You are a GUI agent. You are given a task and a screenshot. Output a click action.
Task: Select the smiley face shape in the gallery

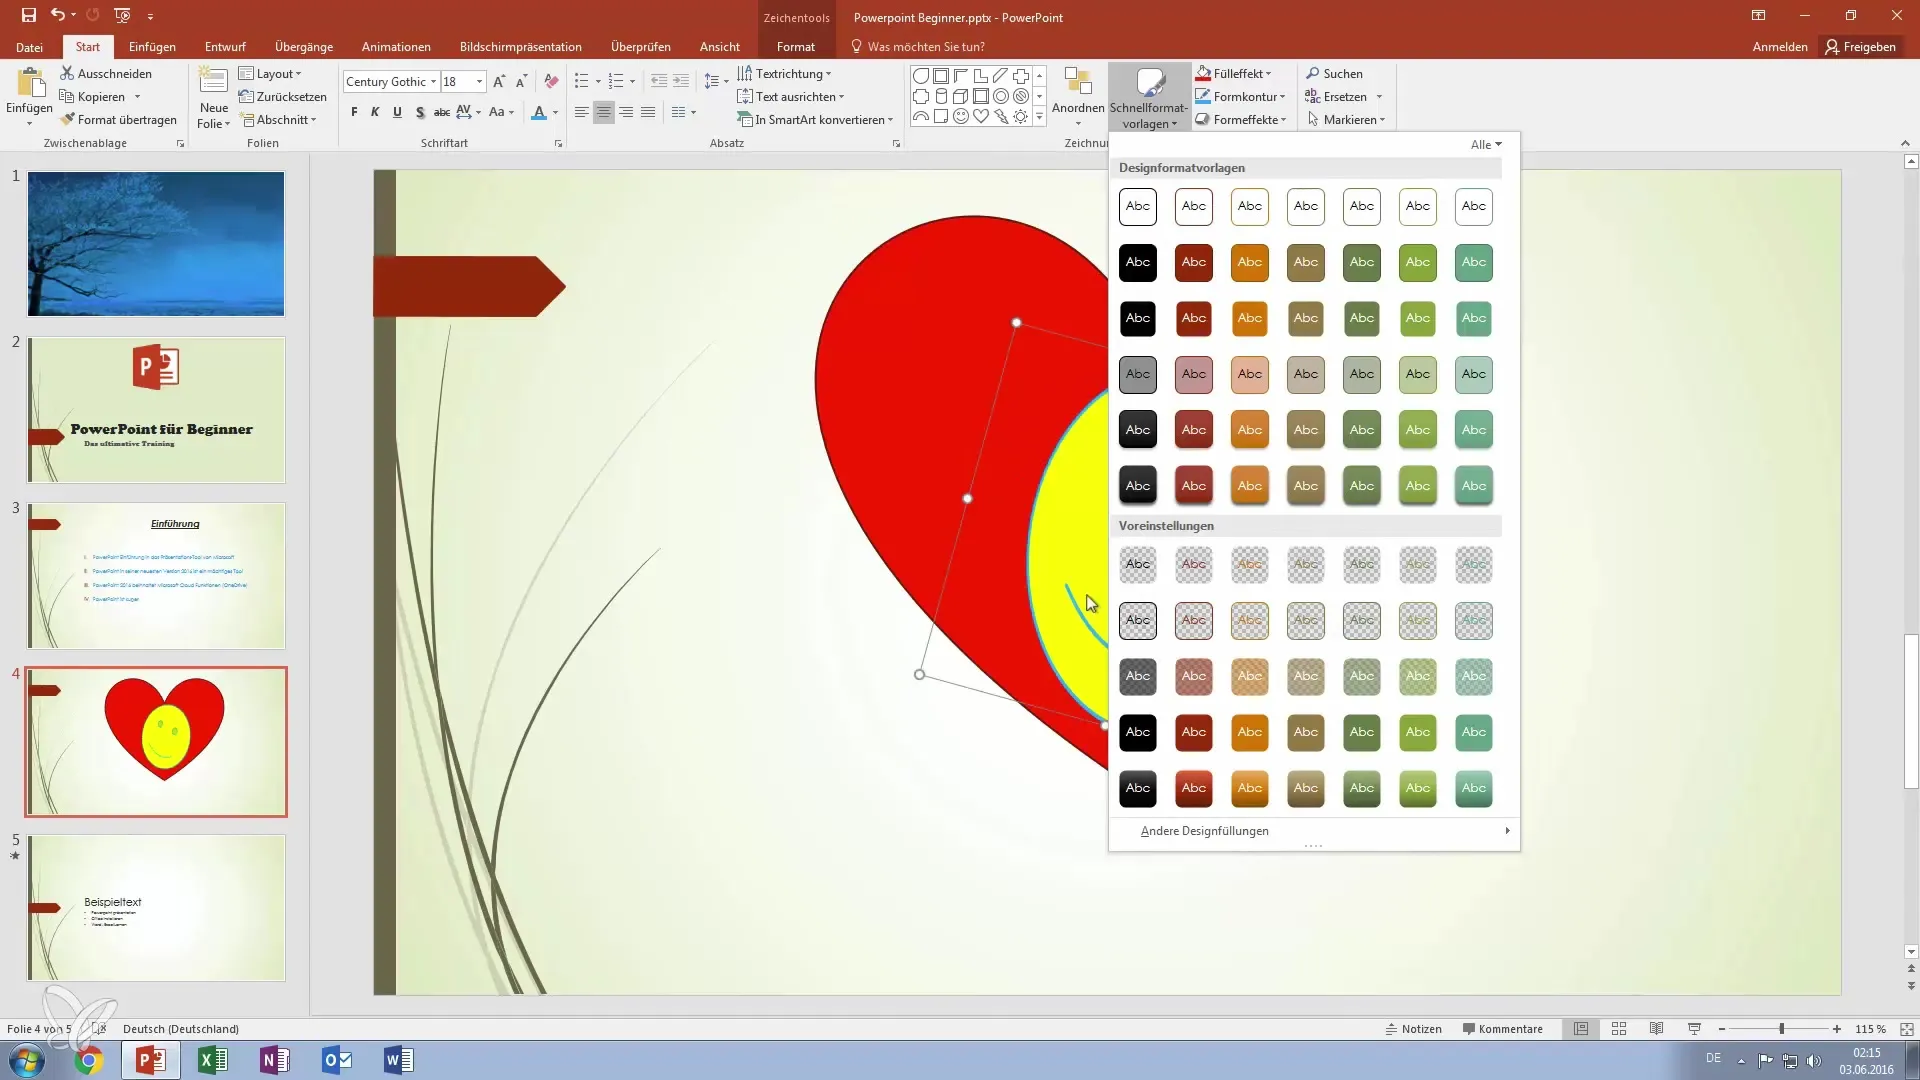click(961, 116)
